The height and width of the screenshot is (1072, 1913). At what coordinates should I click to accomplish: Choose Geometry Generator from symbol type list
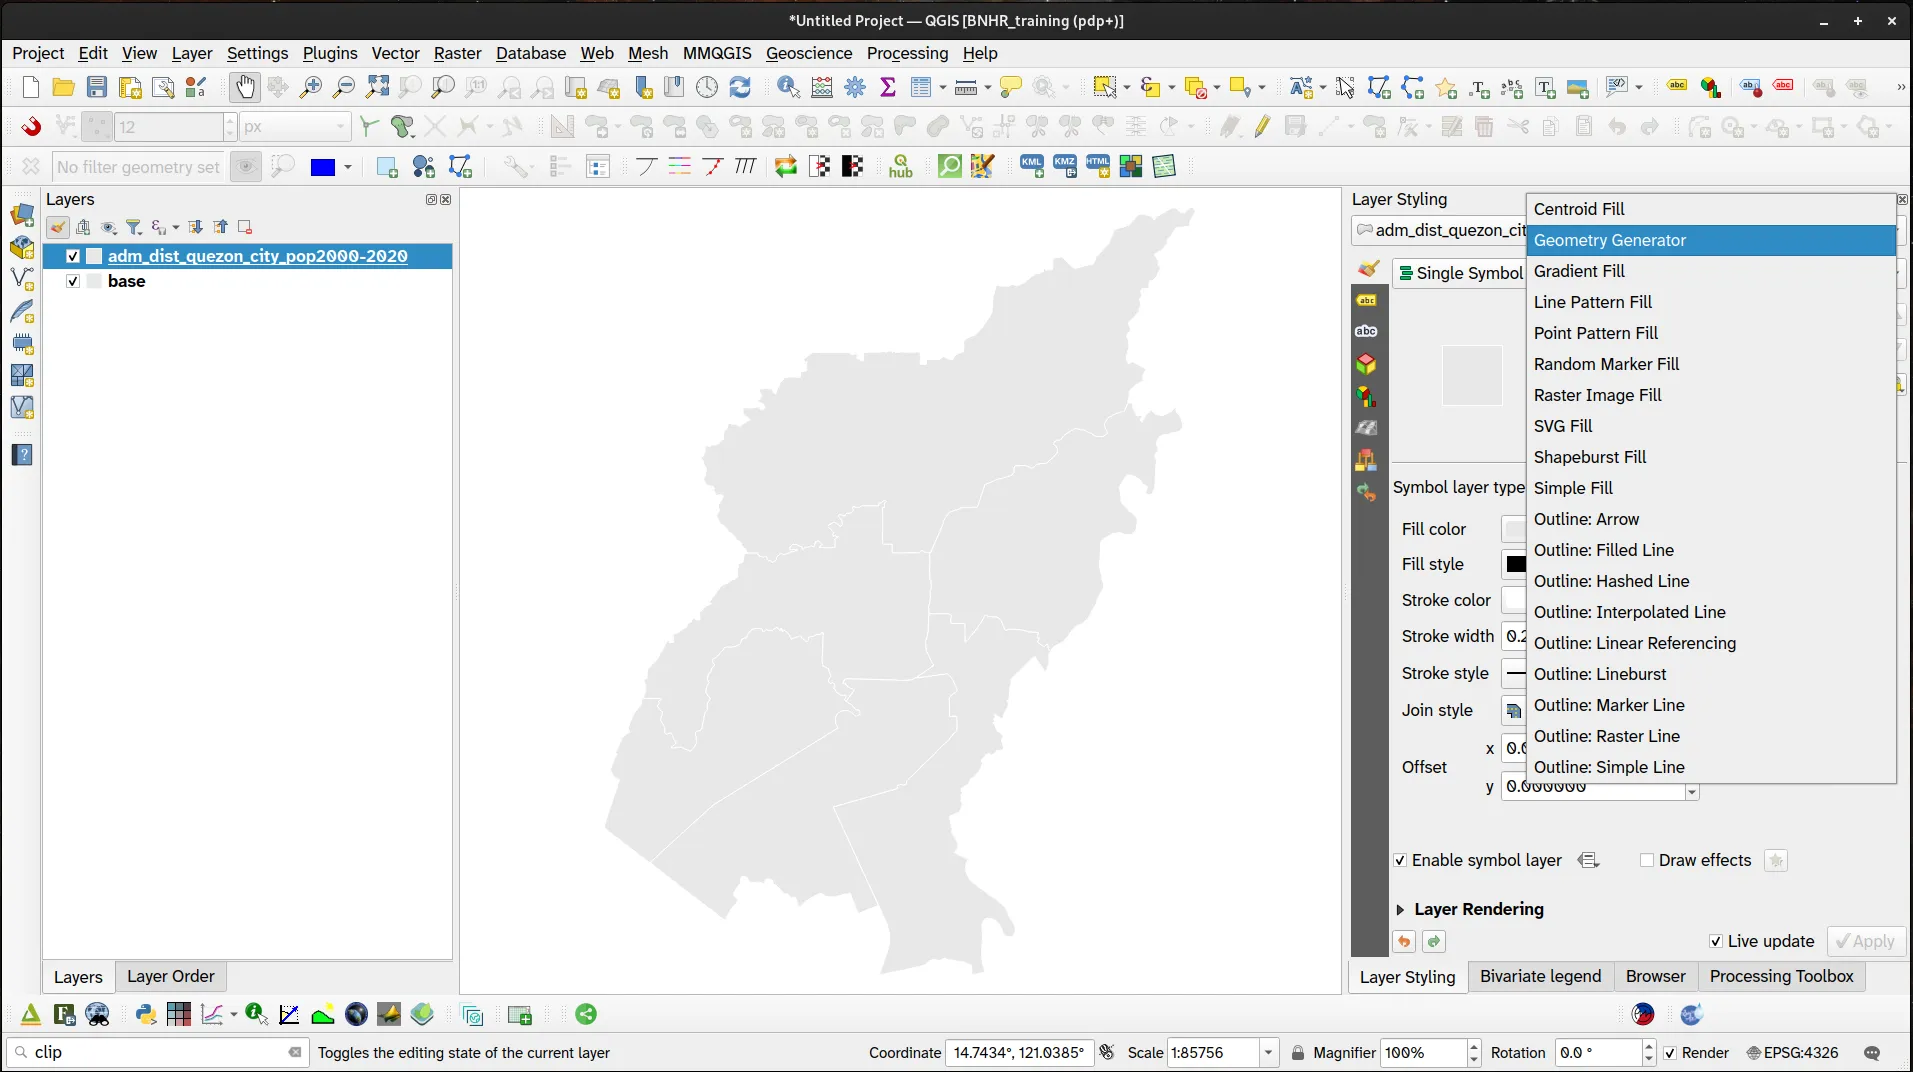(x=1609, y=240)
